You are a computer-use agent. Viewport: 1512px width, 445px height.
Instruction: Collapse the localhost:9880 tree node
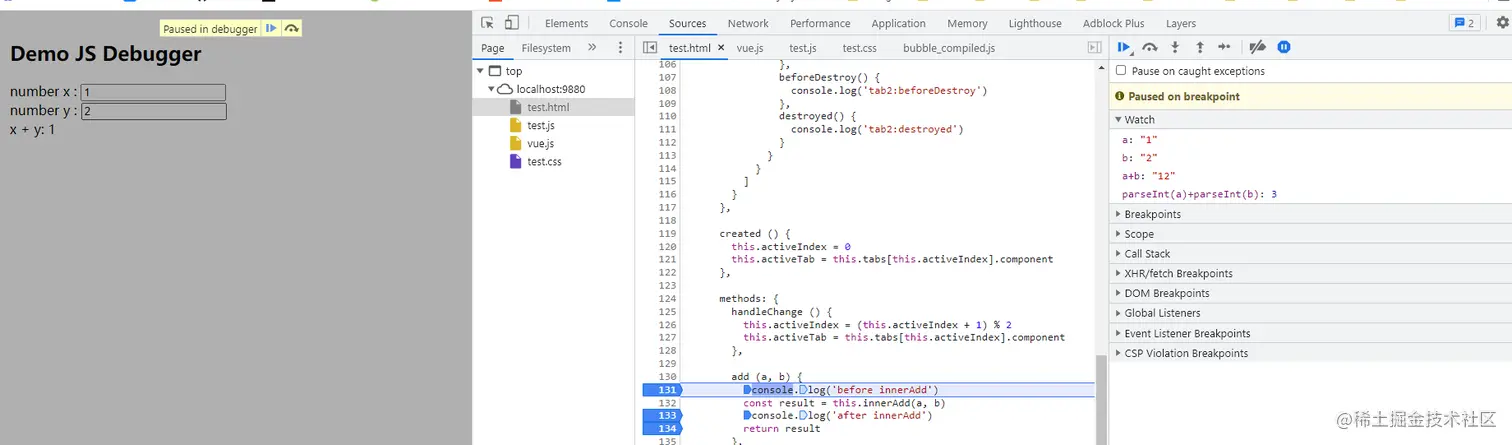[491, 89]
